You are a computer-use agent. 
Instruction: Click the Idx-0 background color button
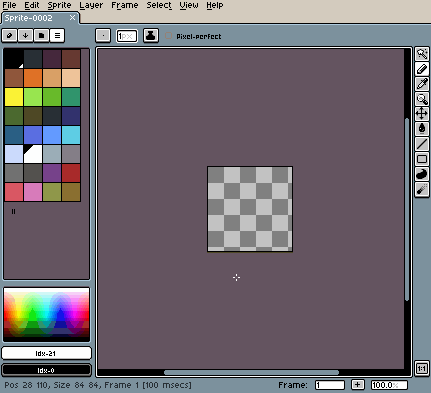pos(46,370)
